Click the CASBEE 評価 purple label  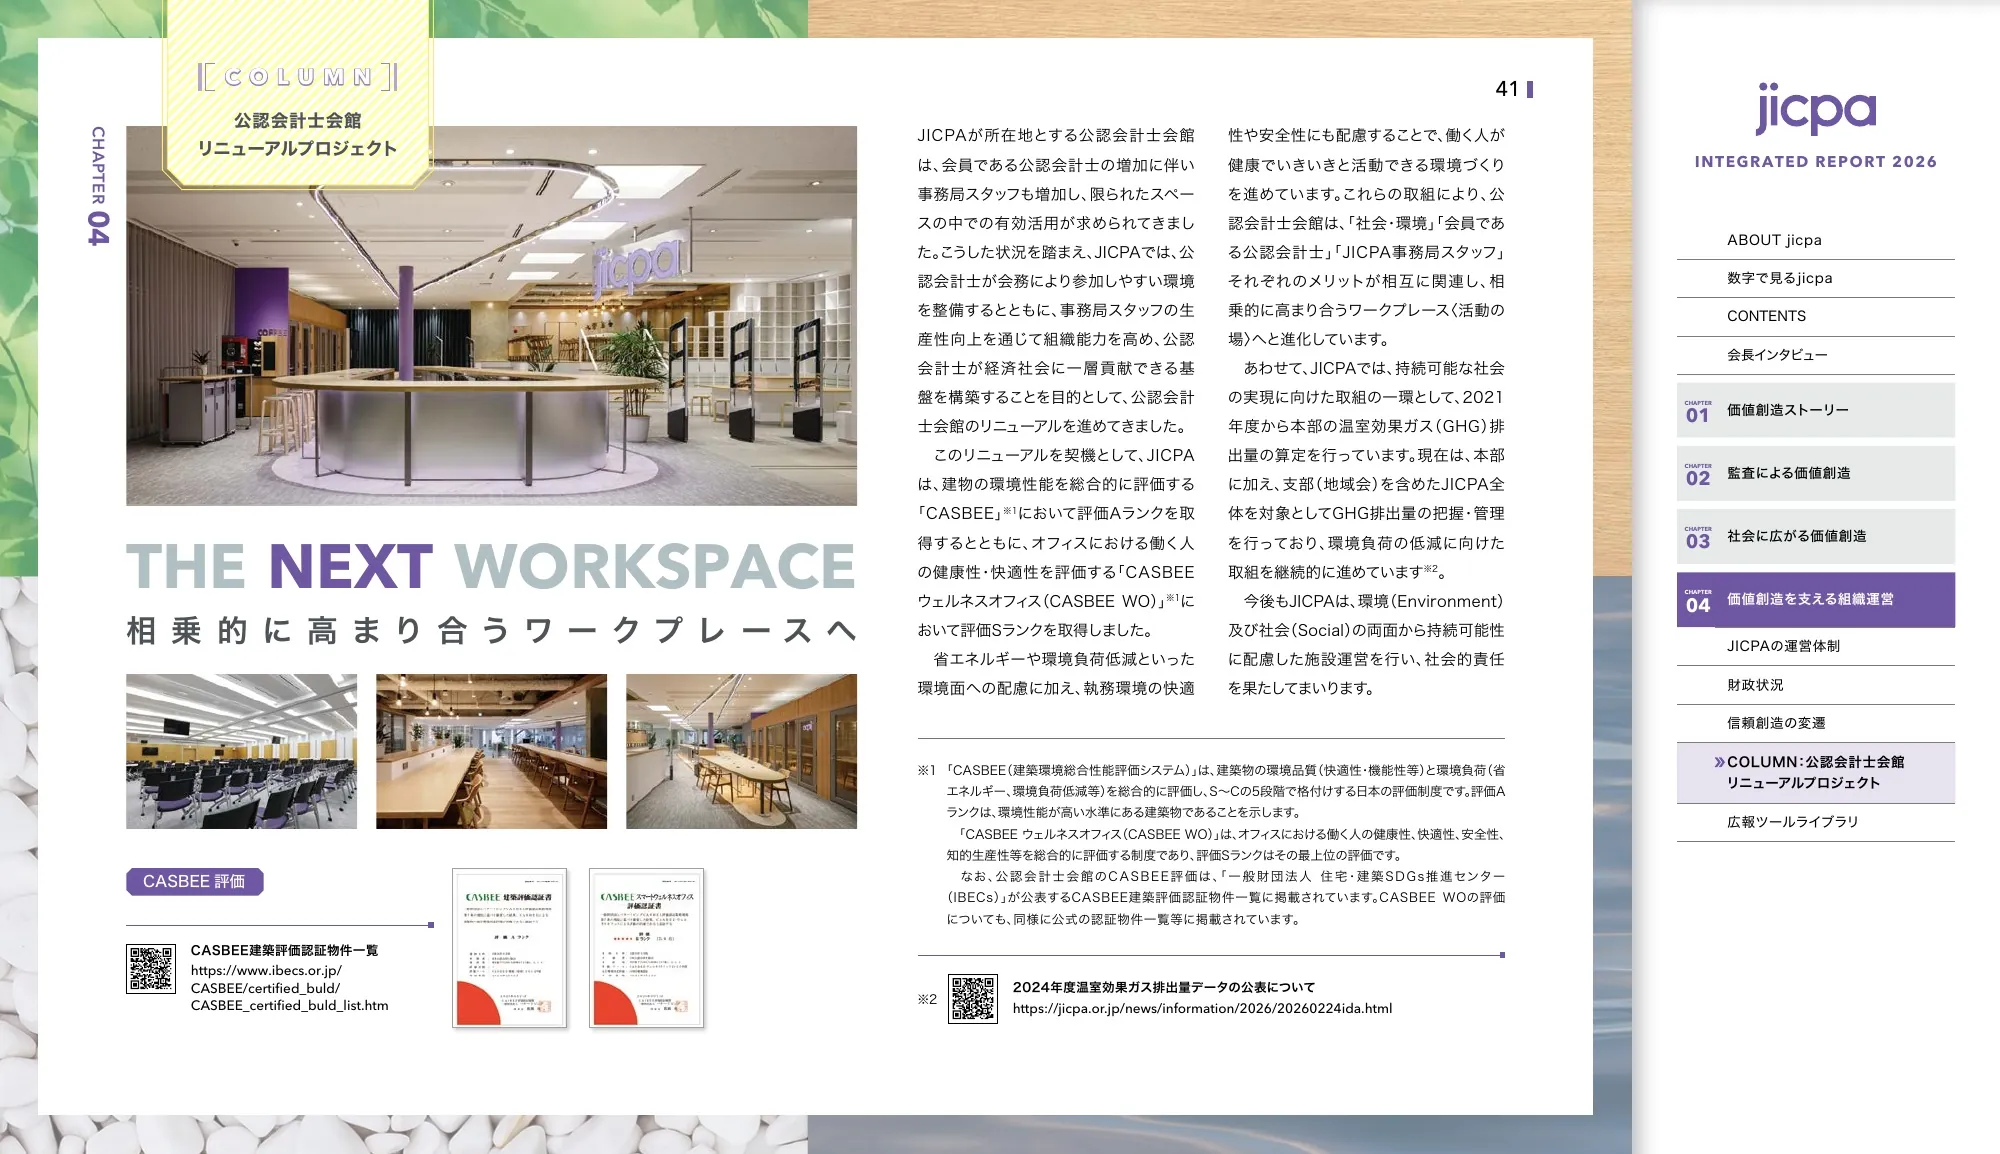195,881
